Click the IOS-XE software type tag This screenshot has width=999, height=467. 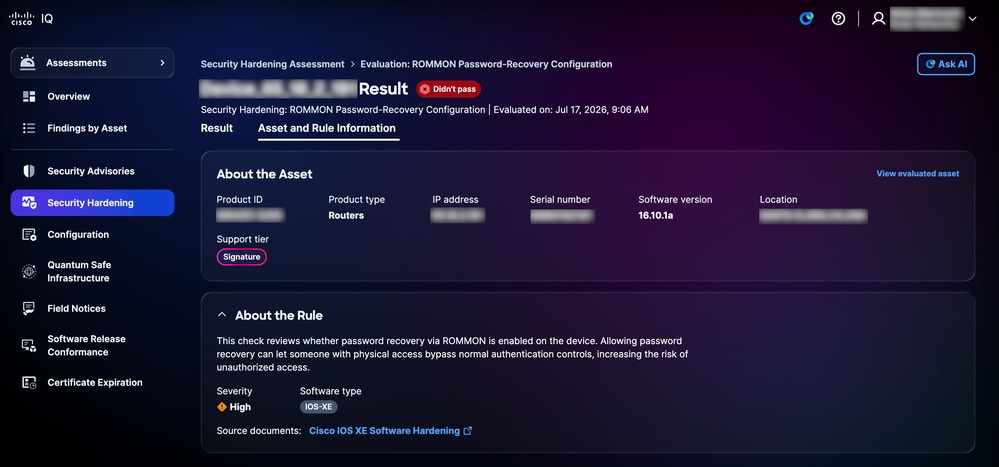point(319,406)
